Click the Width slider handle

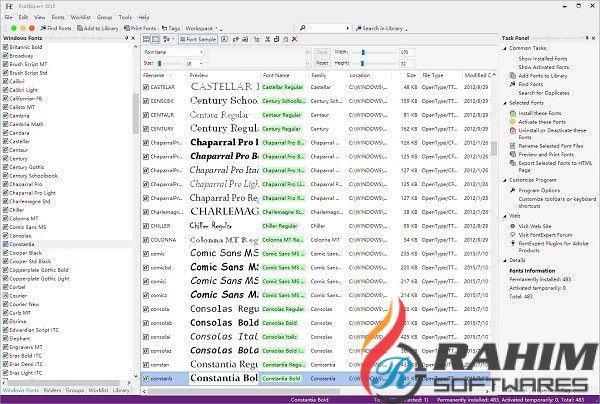(363, 52)
